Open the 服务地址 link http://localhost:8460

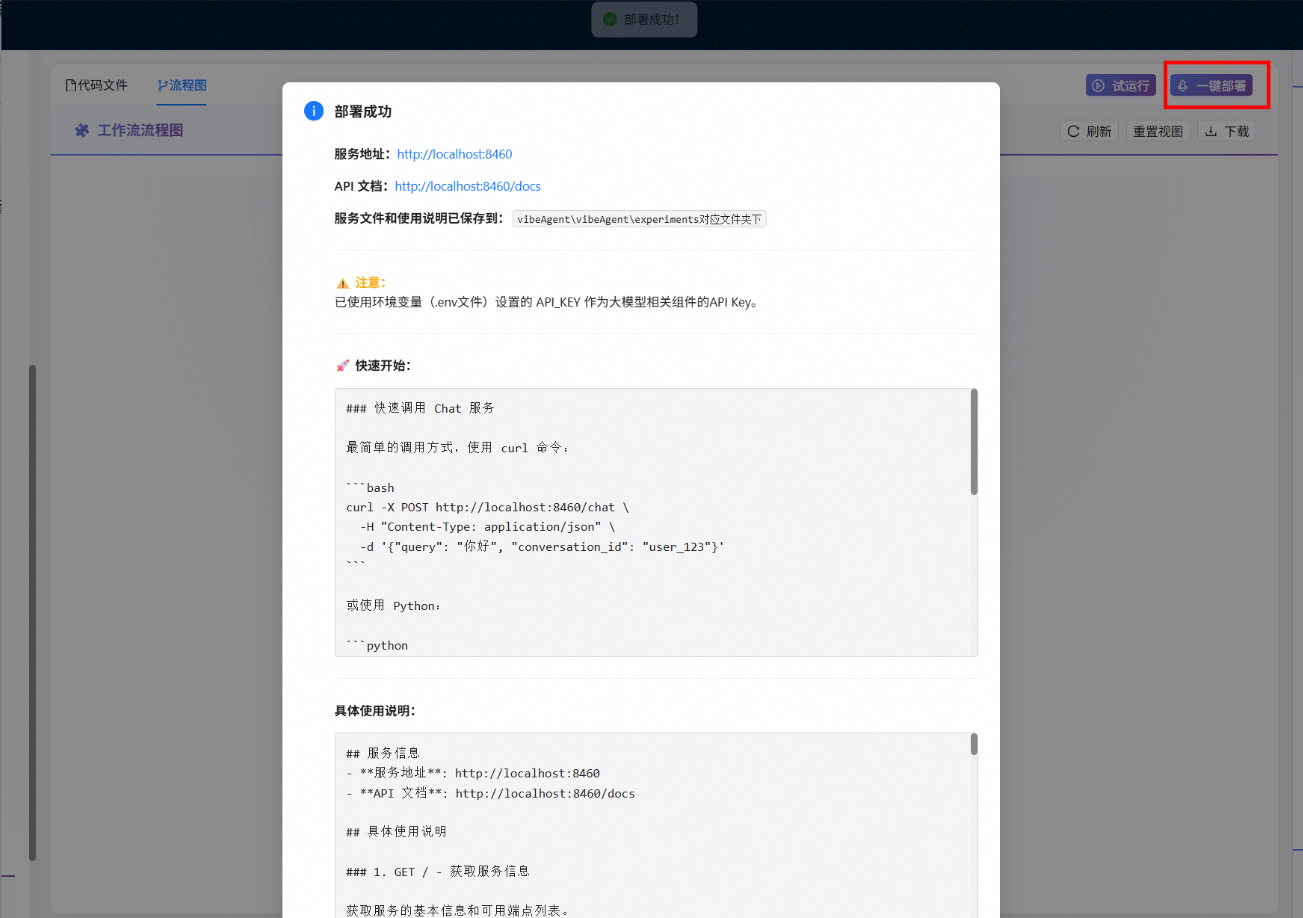[x=454, y=154]
